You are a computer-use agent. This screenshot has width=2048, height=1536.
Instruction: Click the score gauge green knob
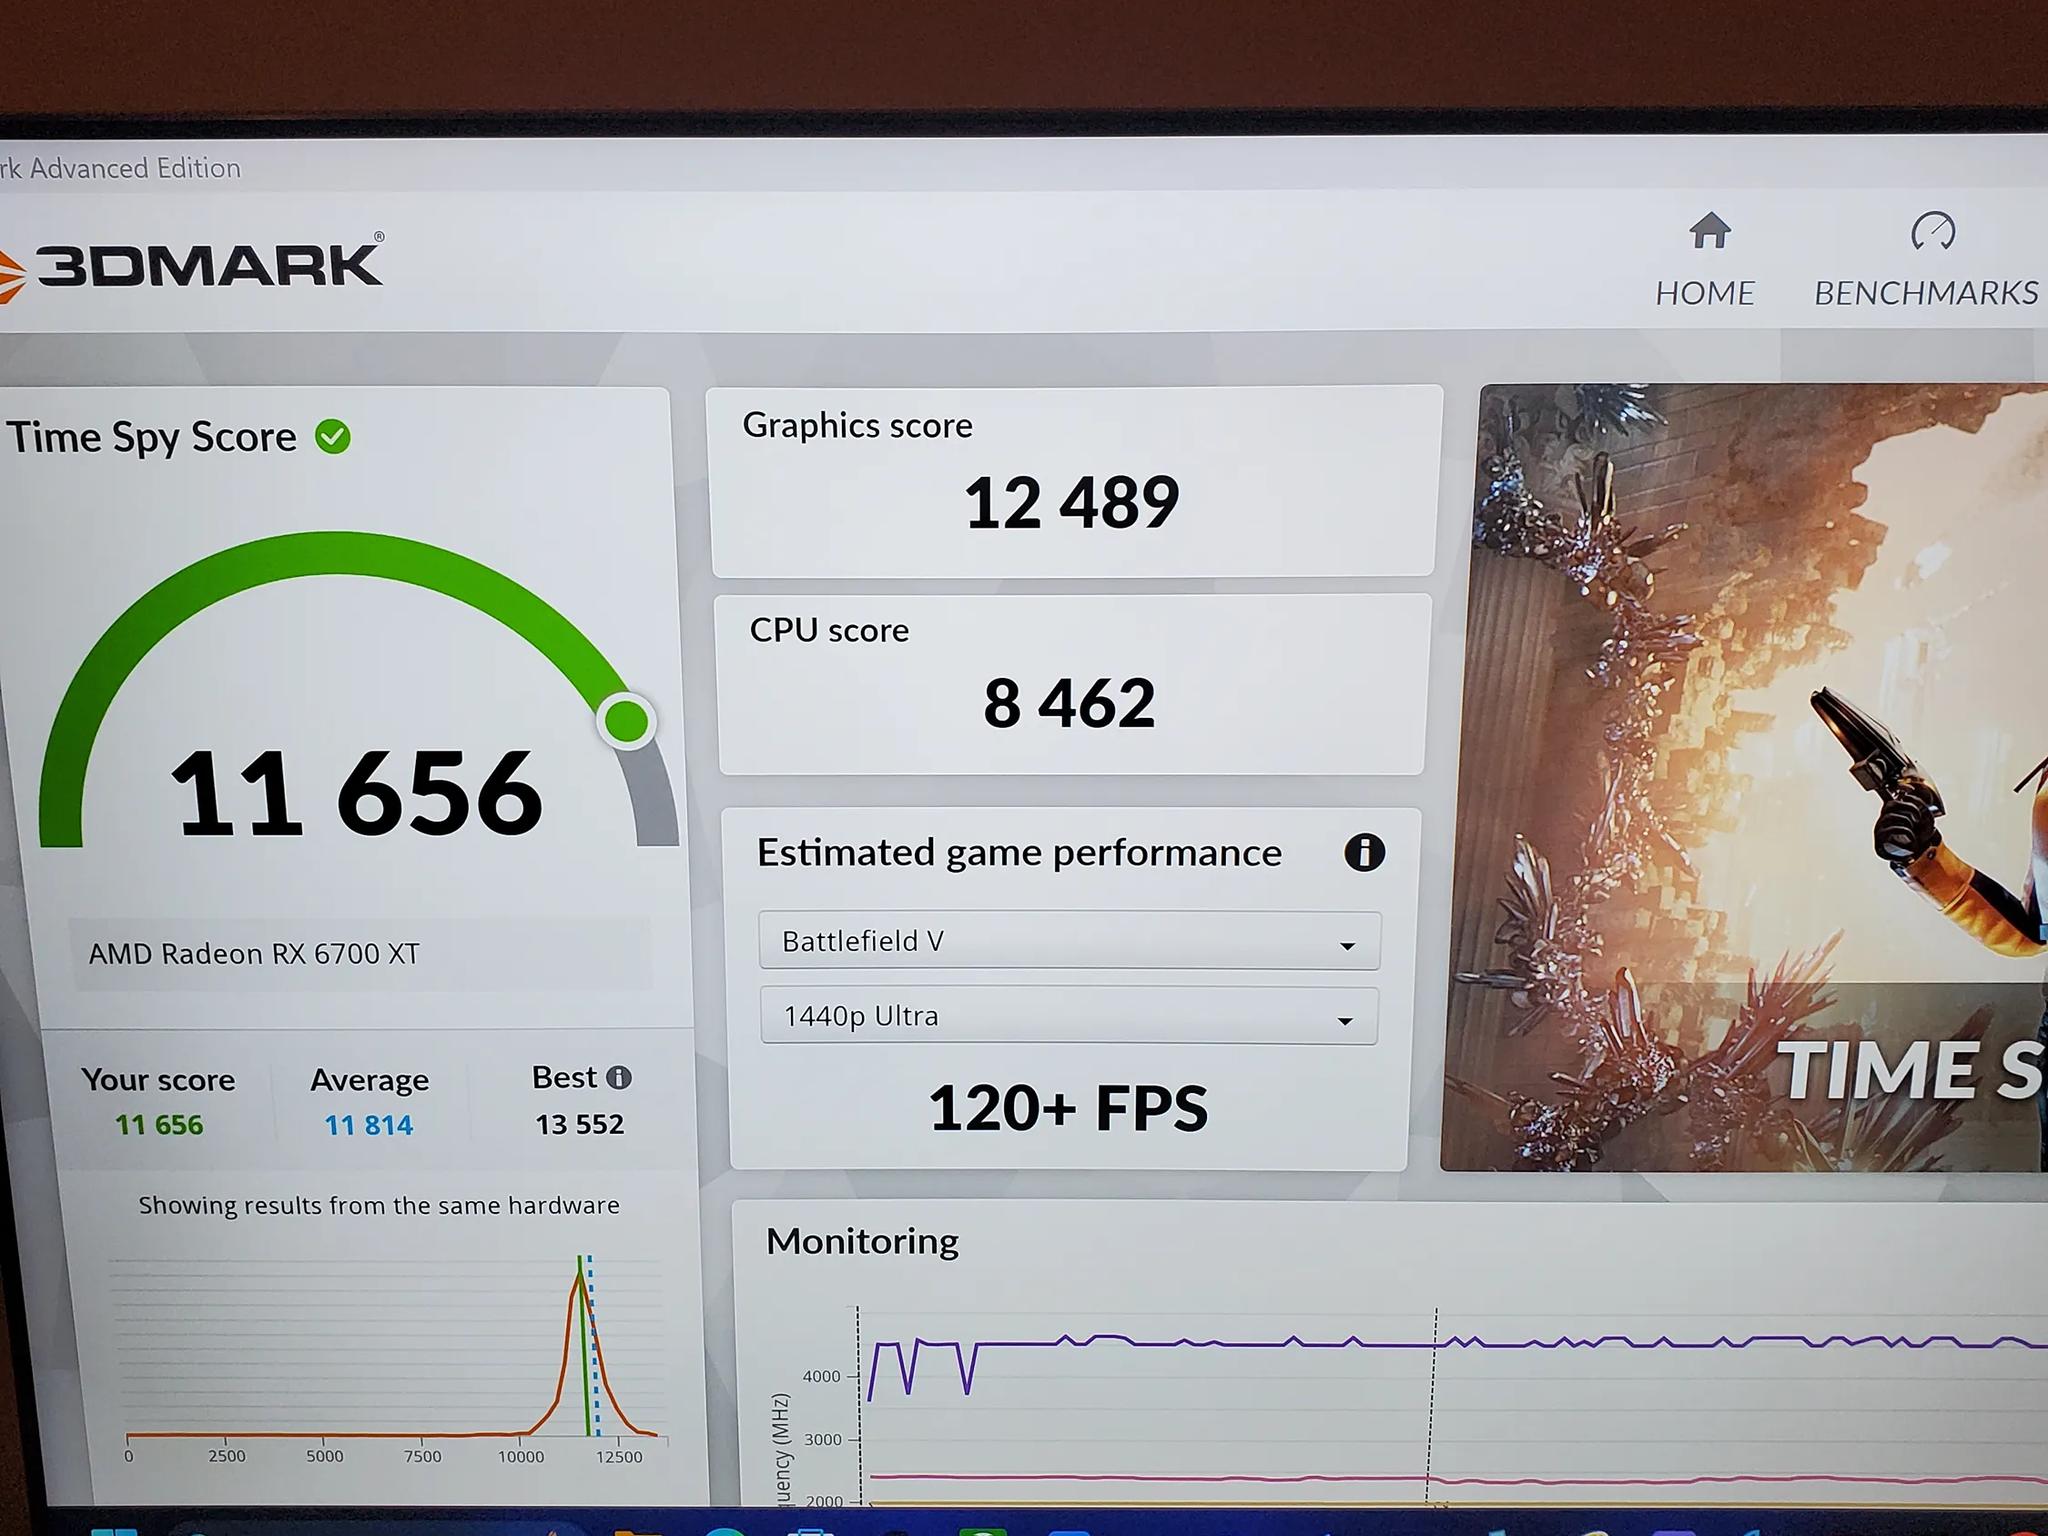click(x=627, y=721)
